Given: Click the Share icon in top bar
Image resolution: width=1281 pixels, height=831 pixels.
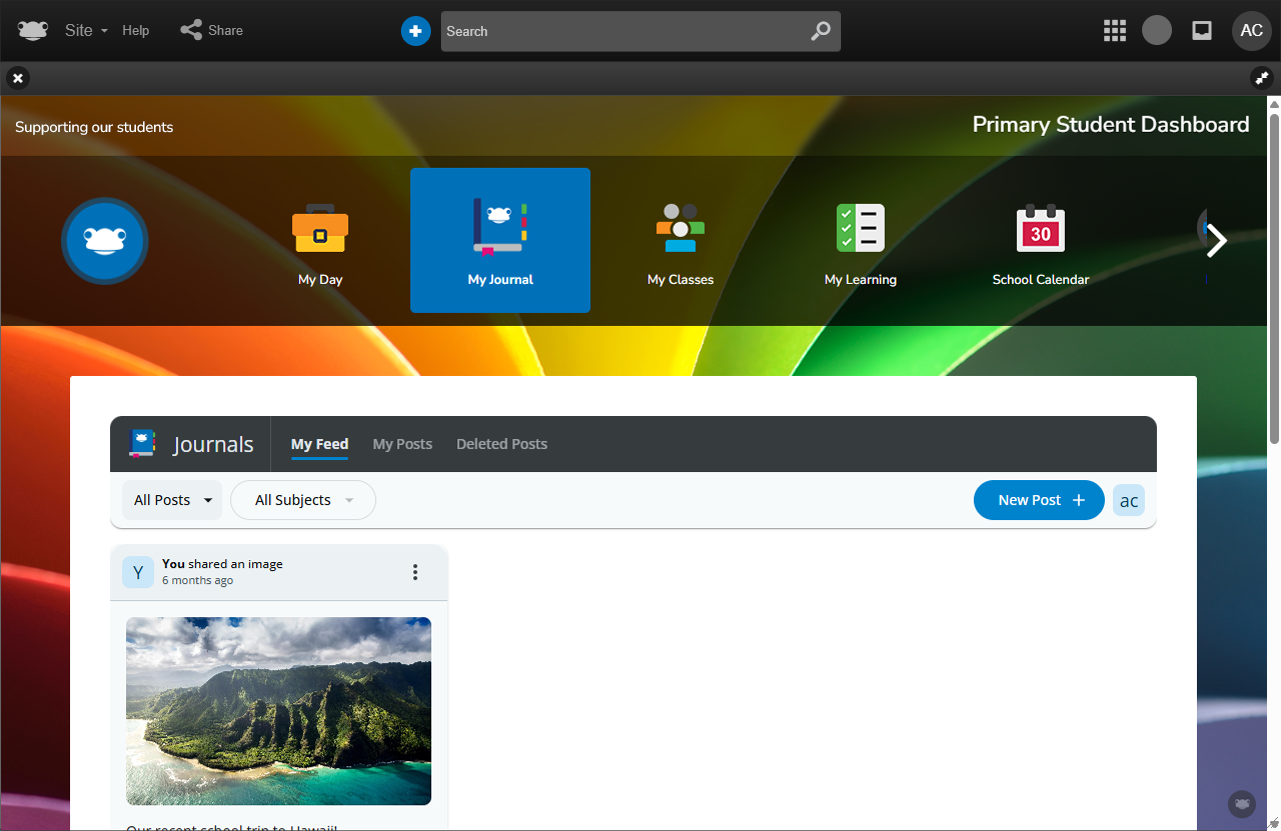Looking at the screenshot, I should (191, 30).
